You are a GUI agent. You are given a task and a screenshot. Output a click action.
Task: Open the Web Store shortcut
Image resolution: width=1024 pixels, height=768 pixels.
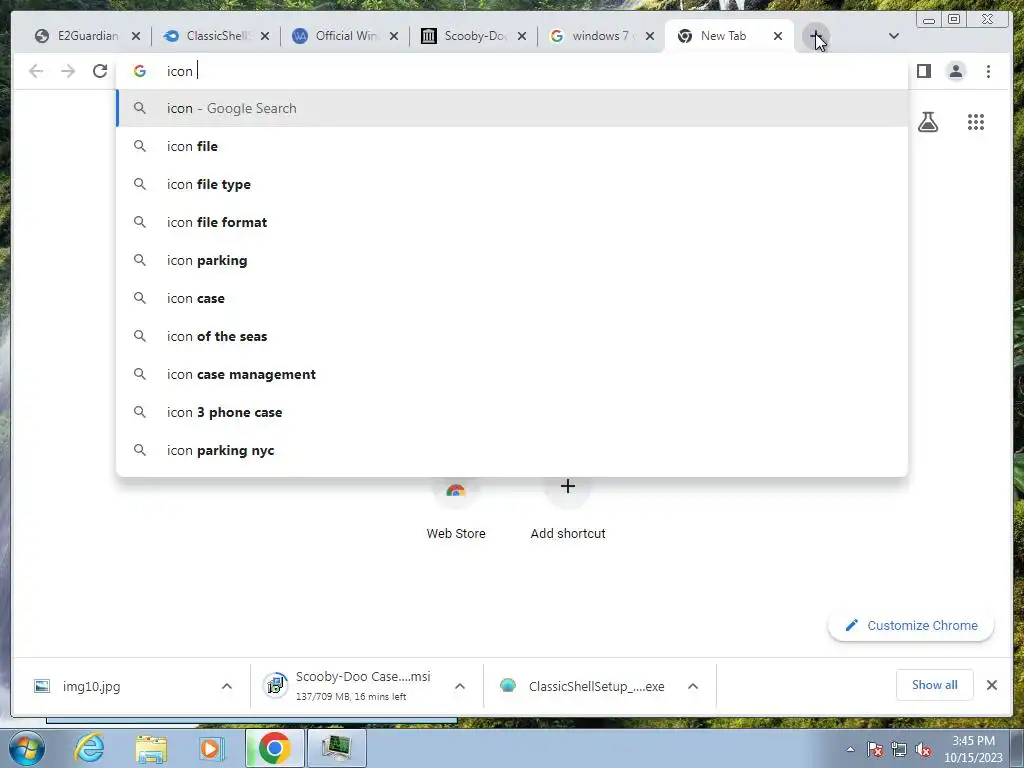point(456,509)
